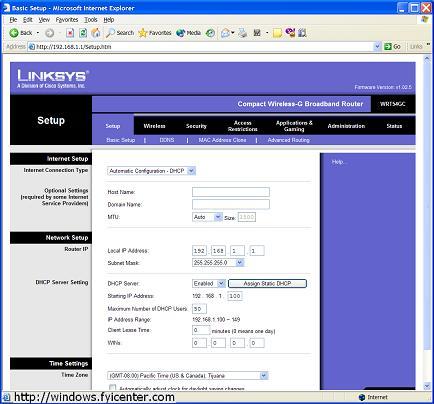The image size is (434, 404).
Task: Click the MAC Address Clone link
Action: [x=222, y=140]
